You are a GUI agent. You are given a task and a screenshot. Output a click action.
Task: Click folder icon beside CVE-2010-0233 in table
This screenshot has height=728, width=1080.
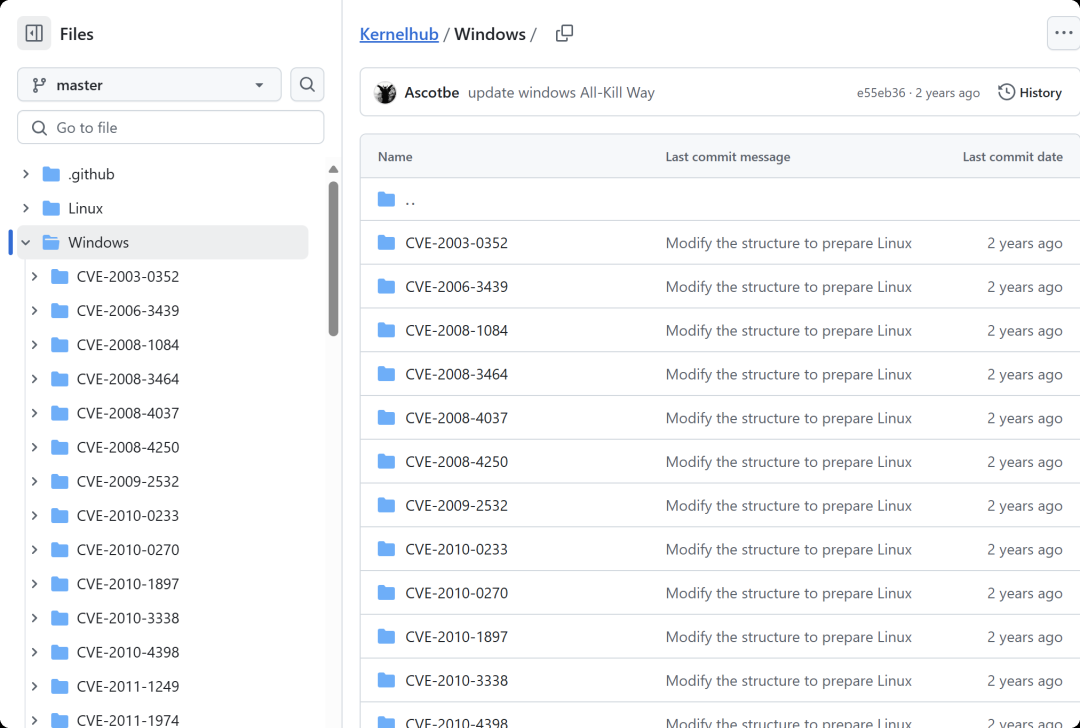coord(386,549)
